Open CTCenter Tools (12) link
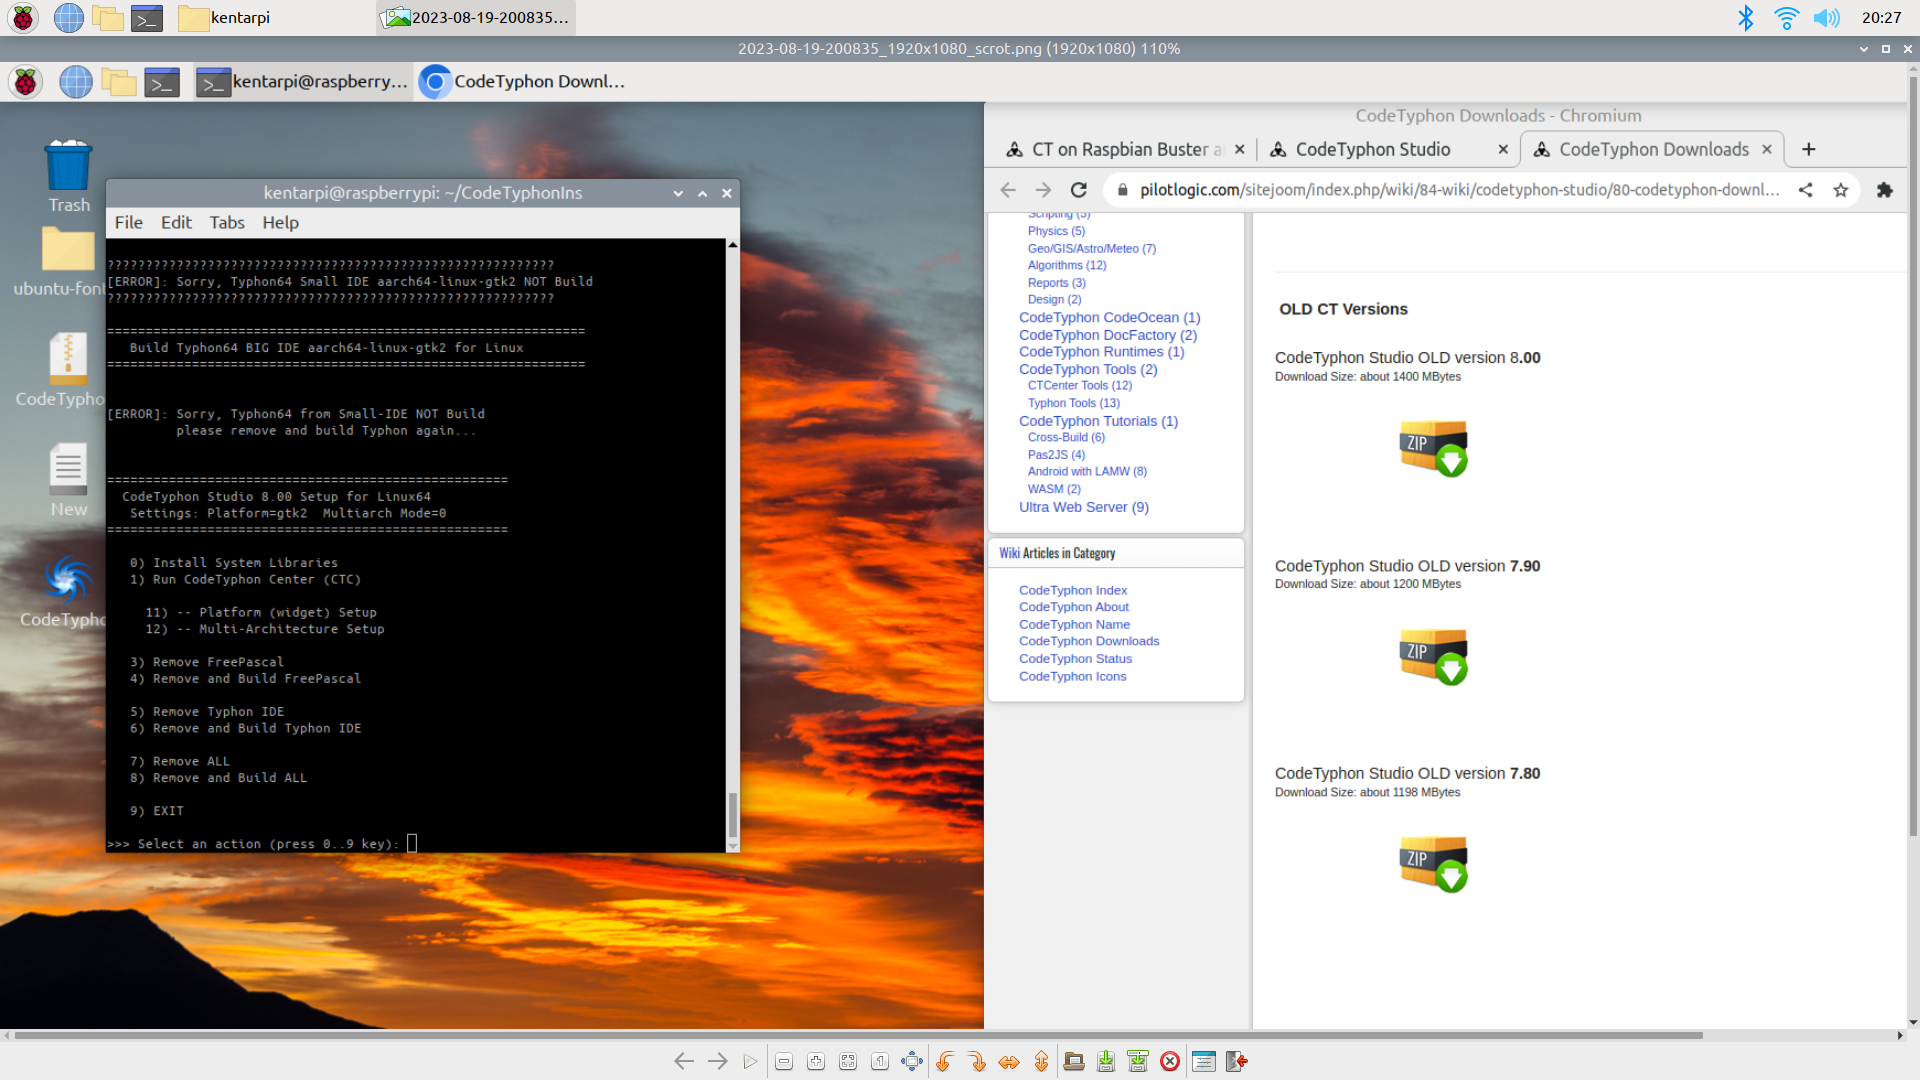 pyautogui.click(x=1079, y=386)
